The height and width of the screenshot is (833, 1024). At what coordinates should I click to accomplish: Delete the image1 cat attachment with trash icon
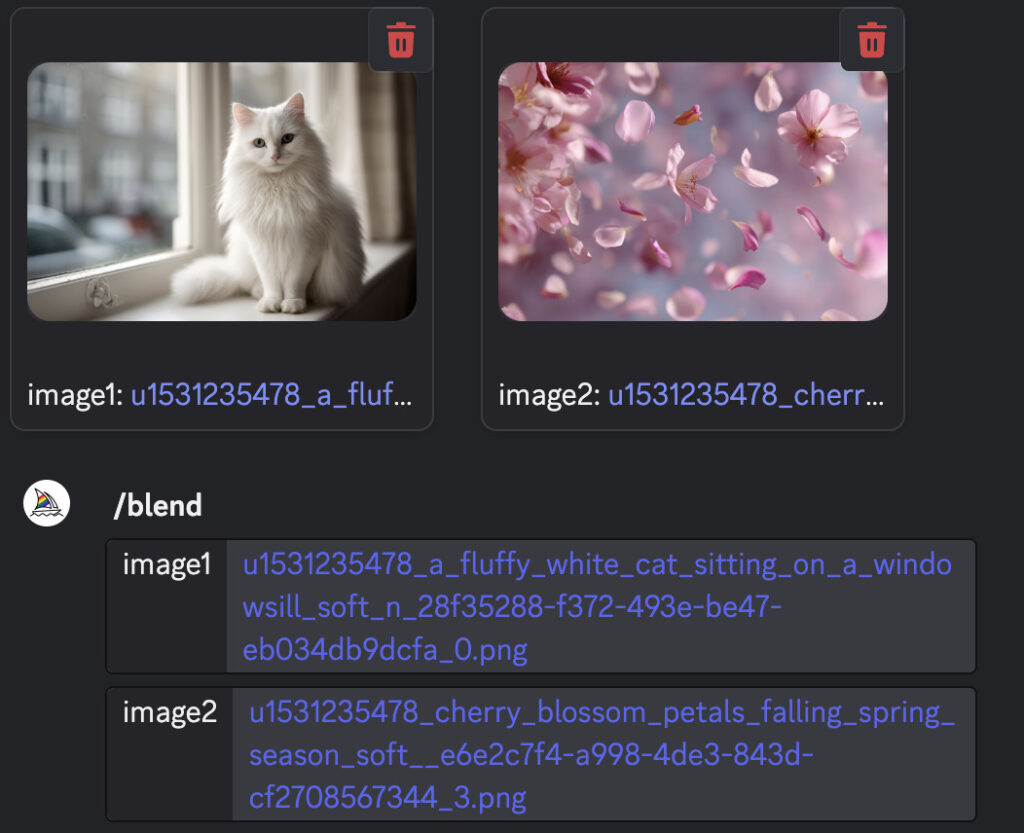click(x=401, y=40)
